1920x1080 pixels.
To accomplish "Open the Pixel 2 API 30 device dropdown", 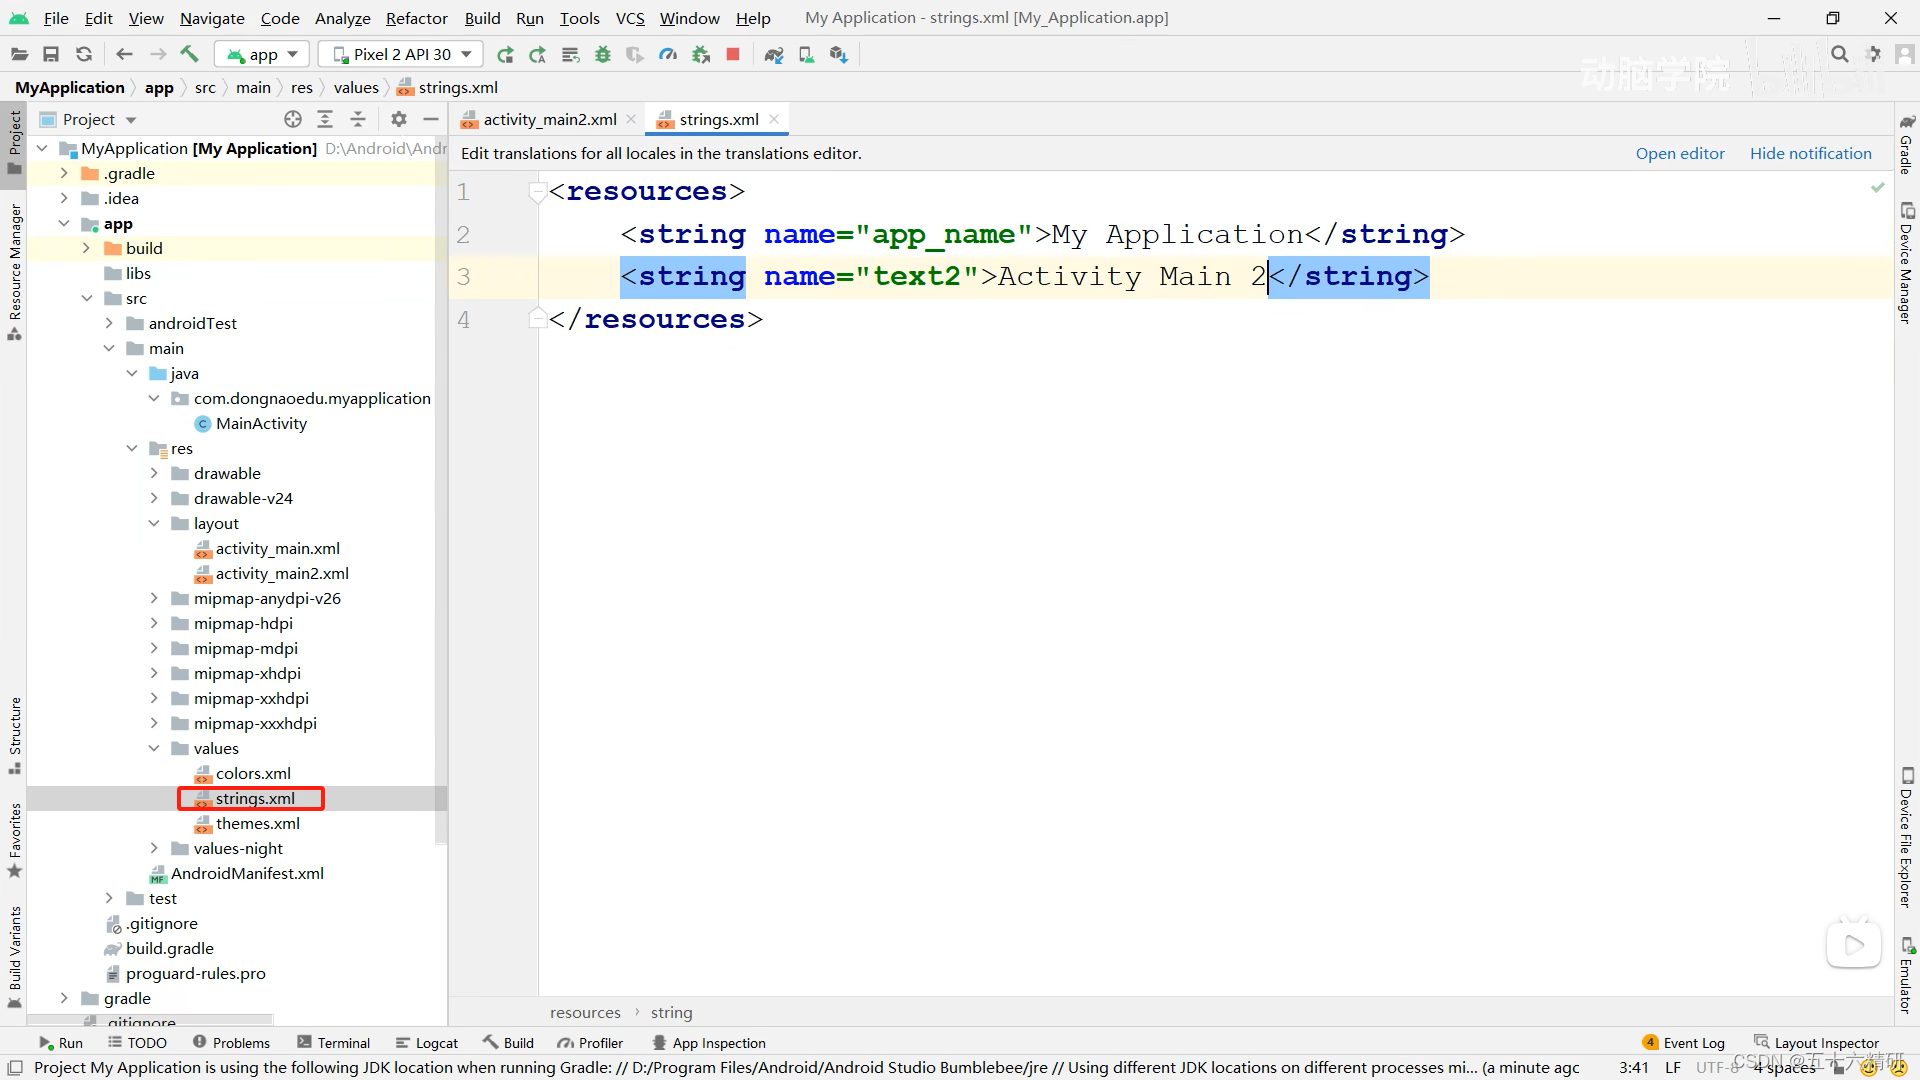I will tap(401, 54).
